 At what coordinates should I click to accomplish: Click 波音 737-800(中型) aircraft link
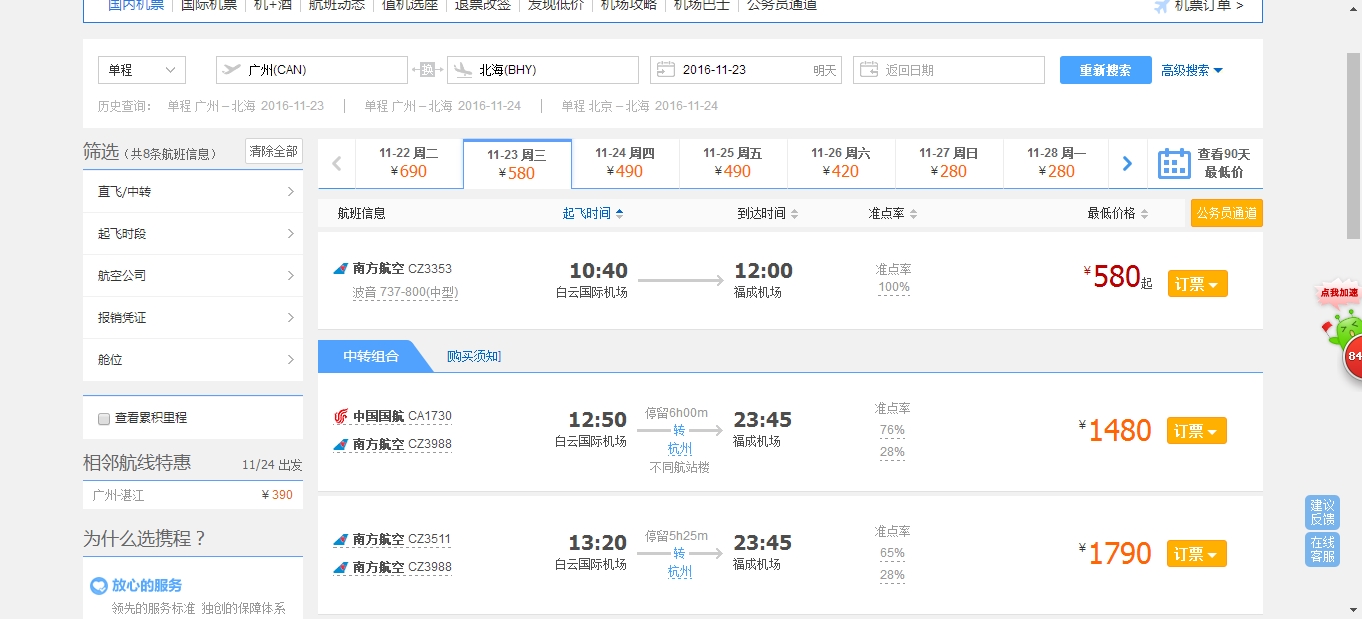point(405,293)
